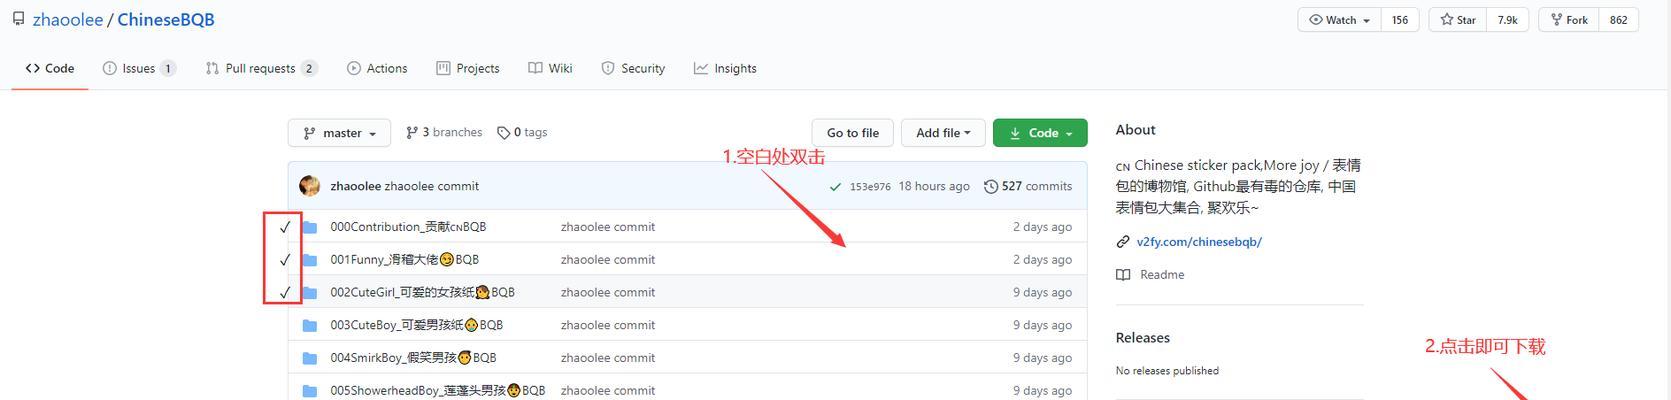This screenshot has height=400, width=1671.
Task: Open the Wiki tab
Action: point(550,68)
